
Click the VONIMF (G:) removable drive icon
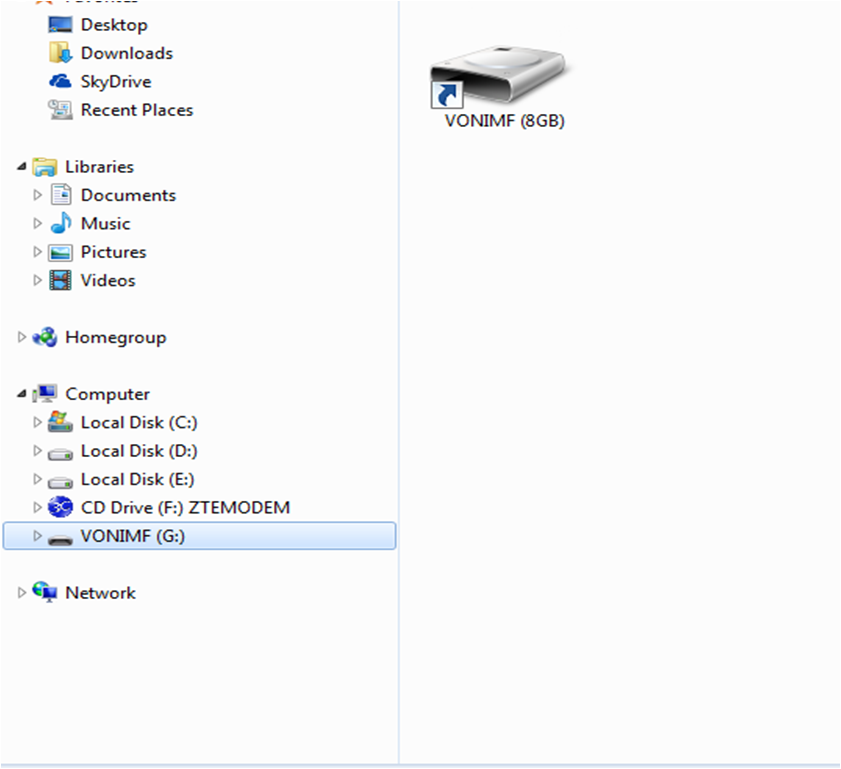click(x=60, y=539)
